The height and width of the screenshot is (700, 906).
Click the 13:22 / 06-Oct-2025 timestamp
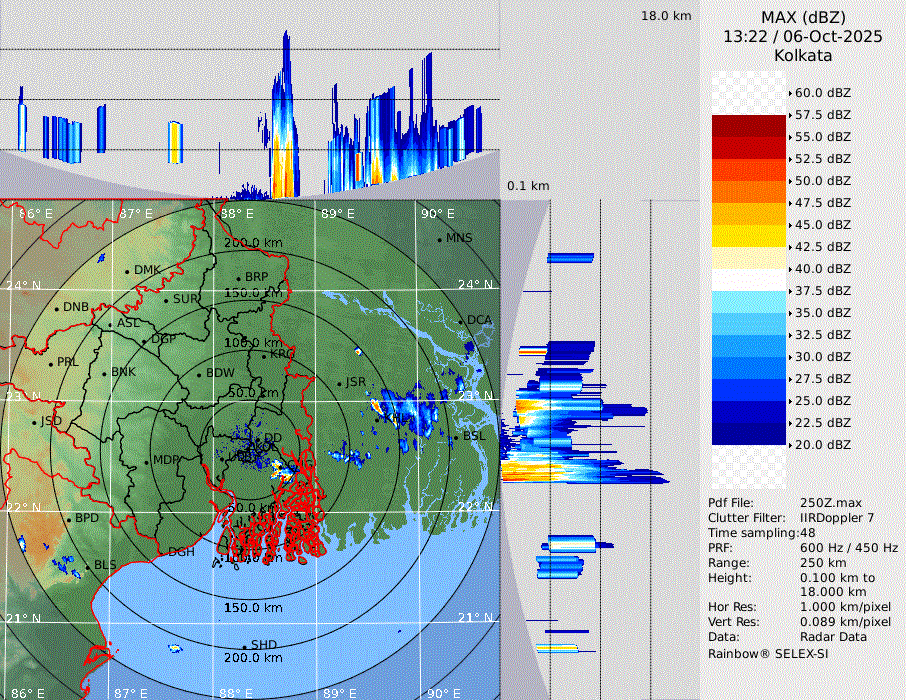[x=803, y=36]
